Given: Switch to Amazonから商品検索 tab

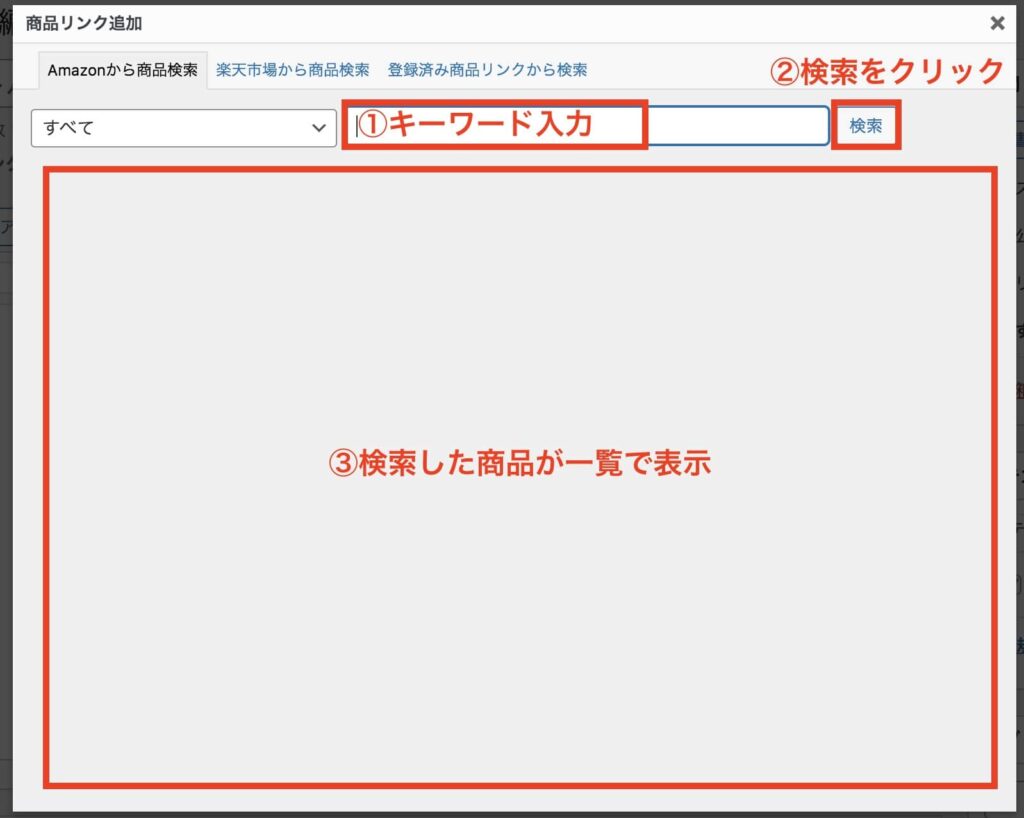Looking at the screenshot, I should (x=122, y=71).
